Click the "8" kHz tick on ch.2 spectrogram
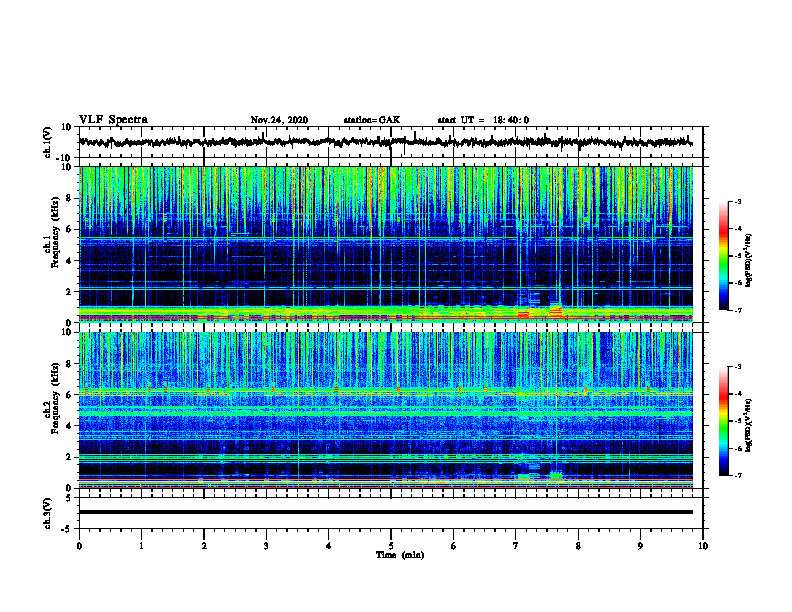 pyautogui.click(x=69, y=364)
